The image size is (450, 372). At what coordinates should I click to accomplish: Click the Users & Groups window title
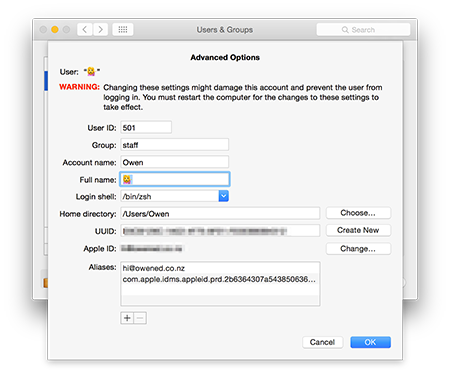[x=225, y=30]
